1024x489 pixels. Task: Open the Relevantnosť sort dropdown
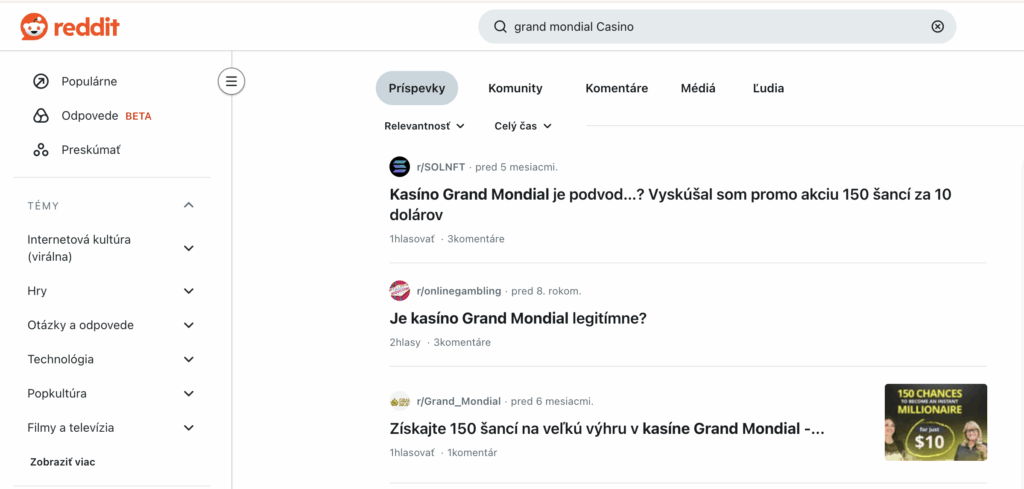tap(425, 126)
